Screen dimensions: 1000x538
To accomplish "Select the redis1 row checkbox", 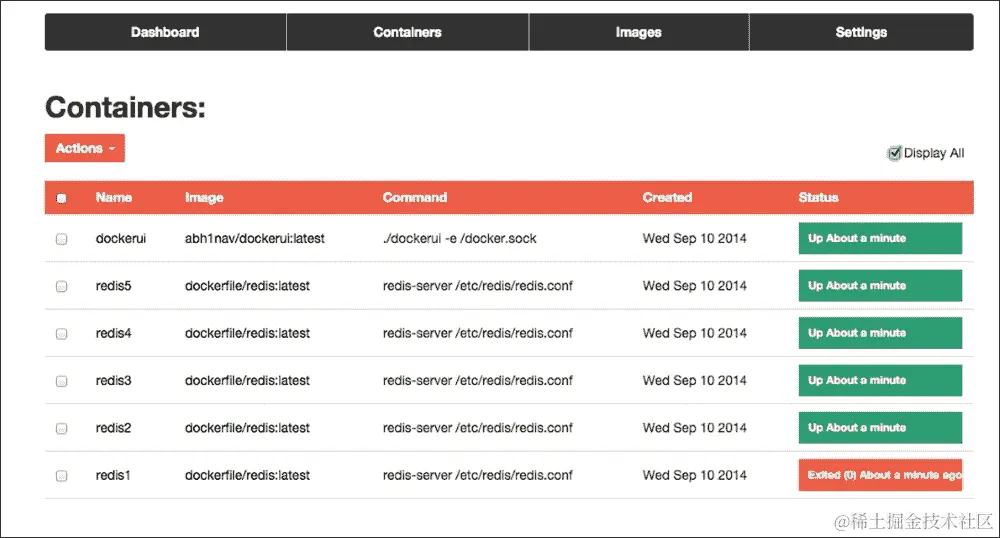I will click(61, 476).
